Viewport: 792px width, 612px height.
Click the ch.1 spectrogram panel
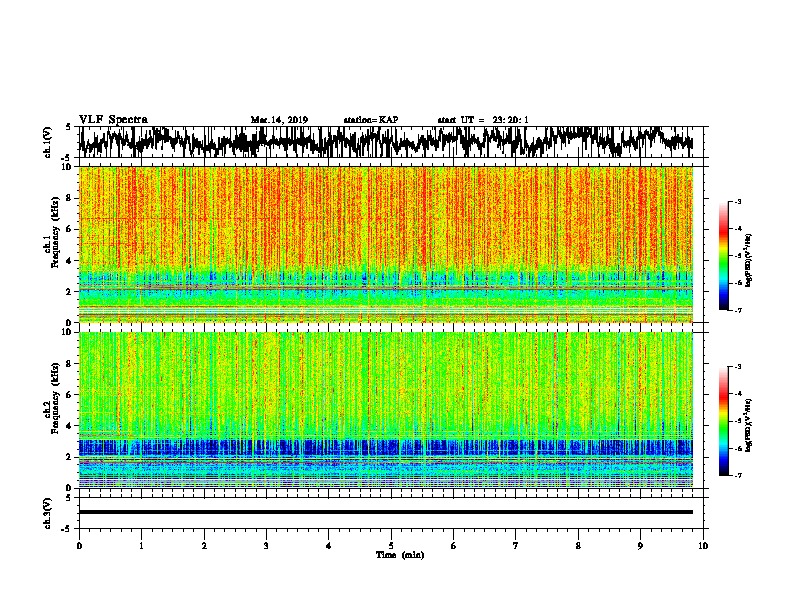386,244
